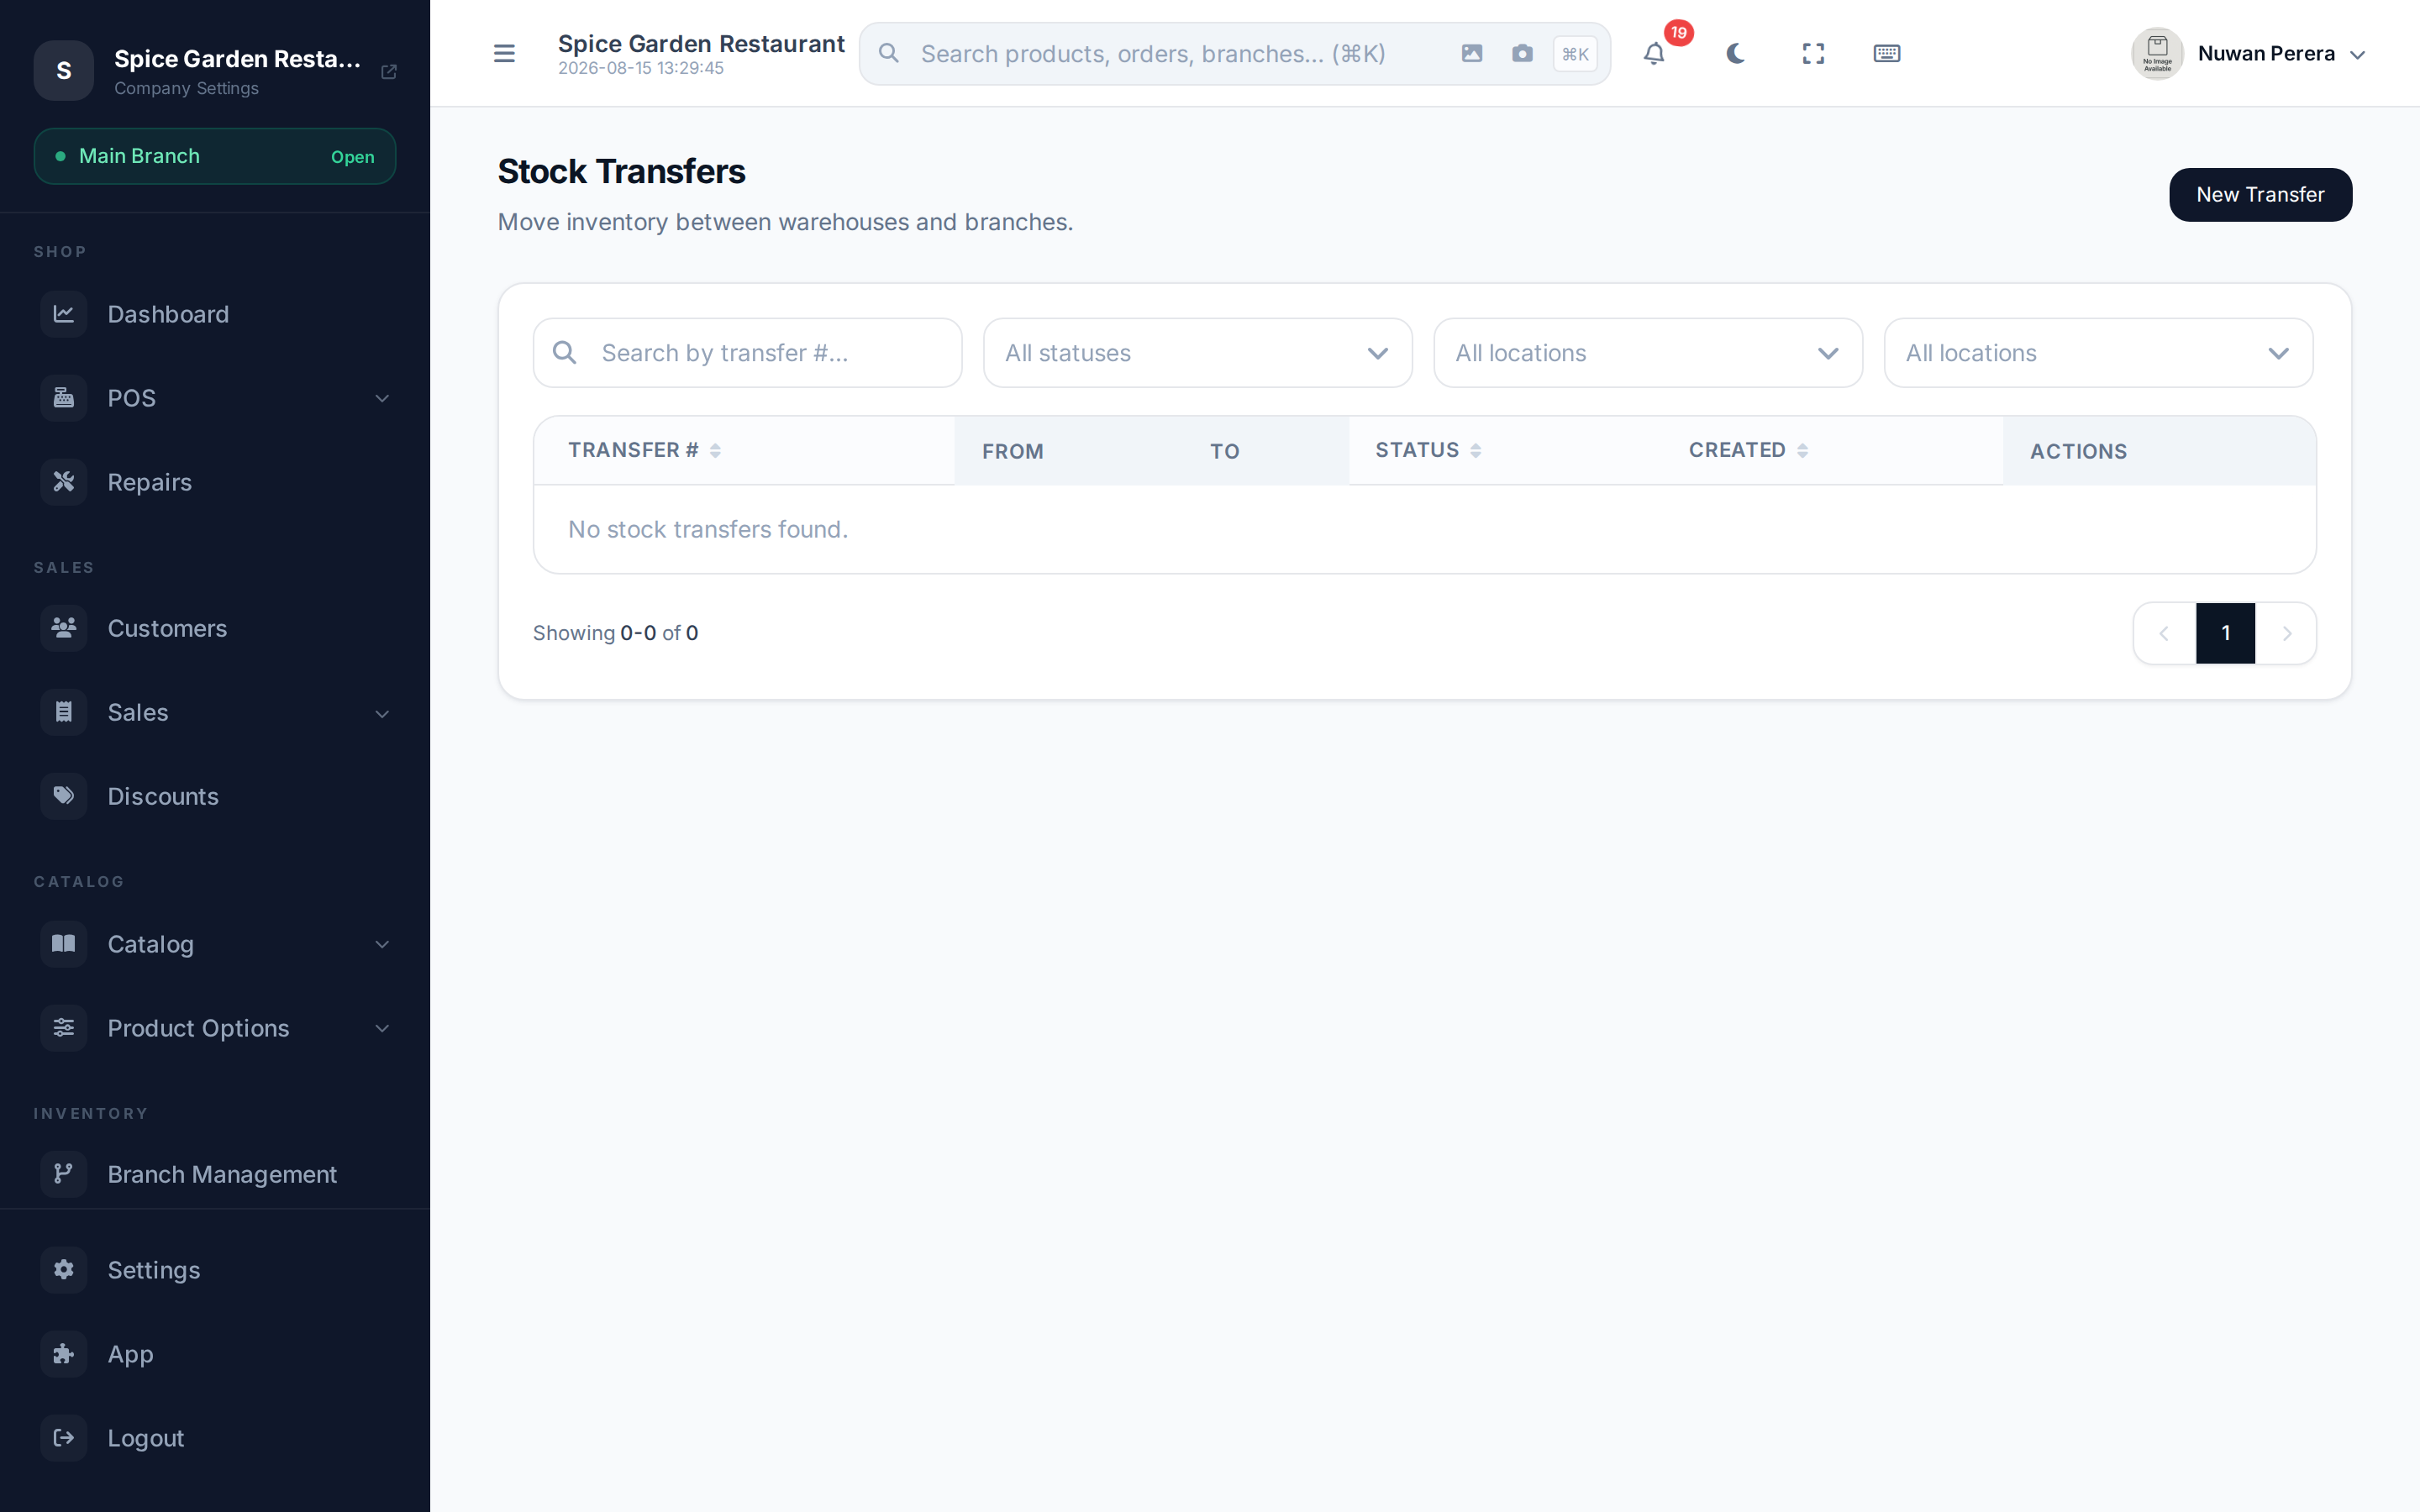Go to page 1 in pagination
Screen dimensions: 2420x1512
point(2225,633)
